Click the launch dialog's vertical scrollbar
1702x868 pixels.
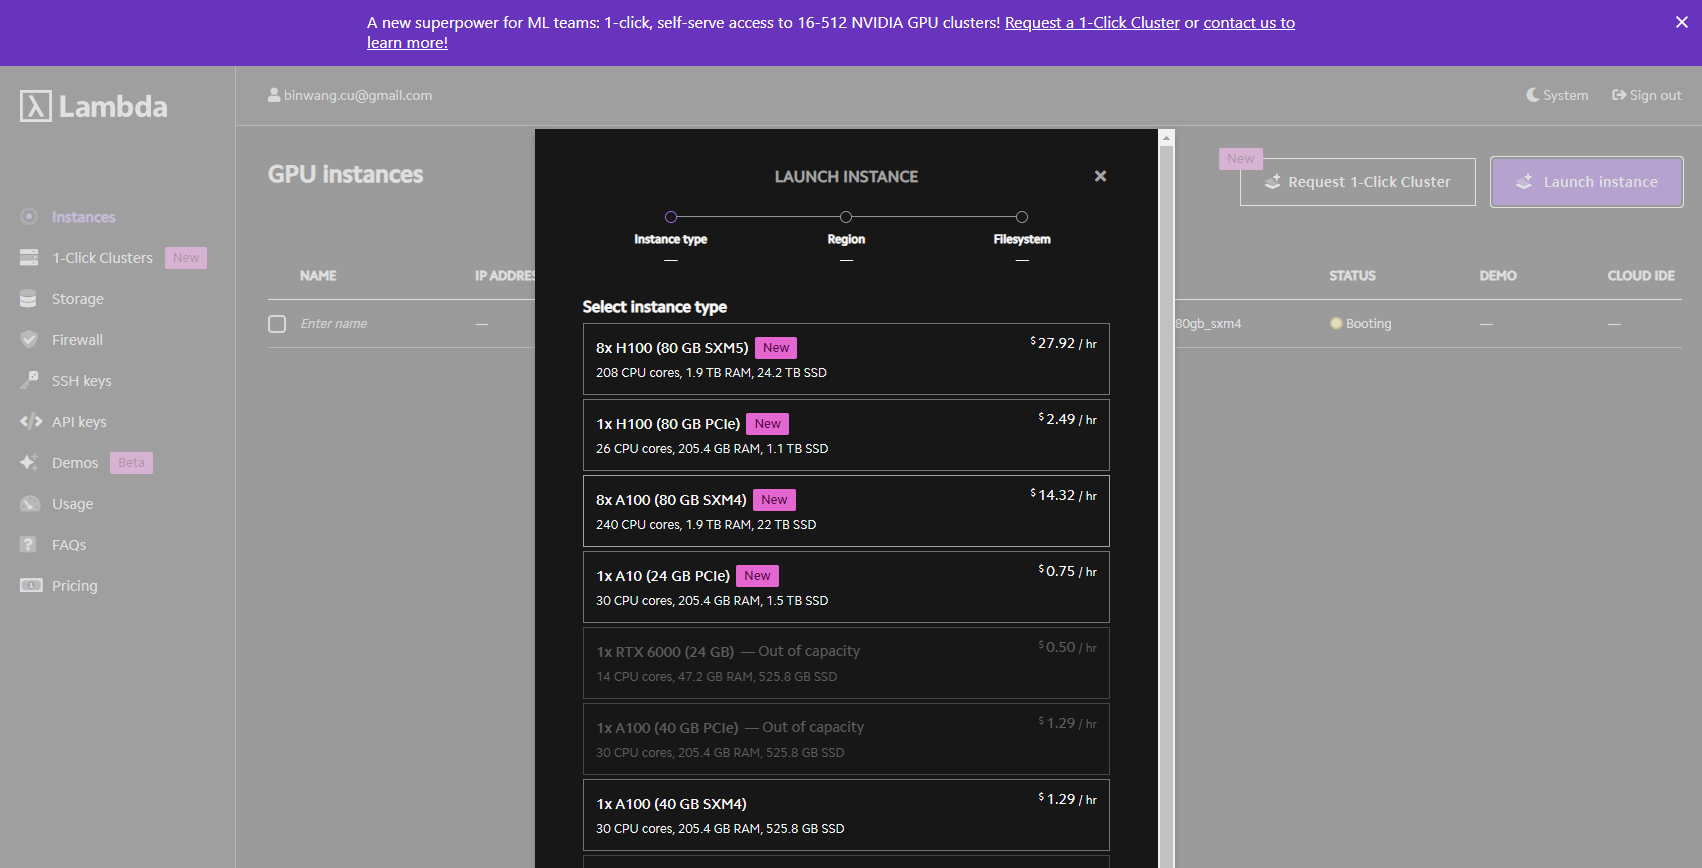1166,500
